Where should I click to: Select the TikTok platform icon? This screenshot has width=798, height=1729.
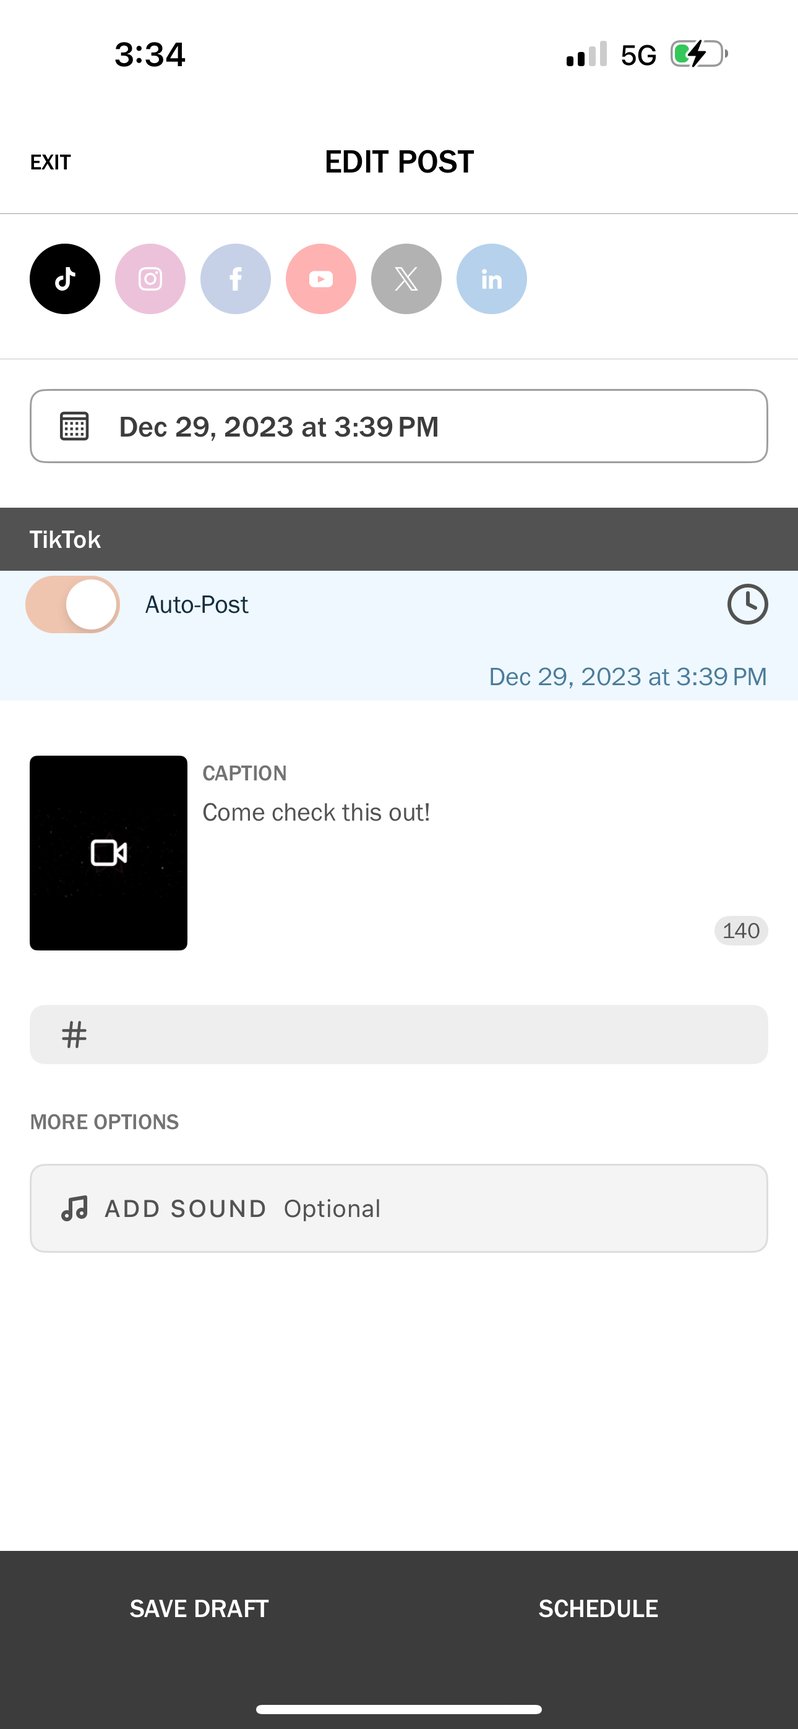(x=64, y=279)
